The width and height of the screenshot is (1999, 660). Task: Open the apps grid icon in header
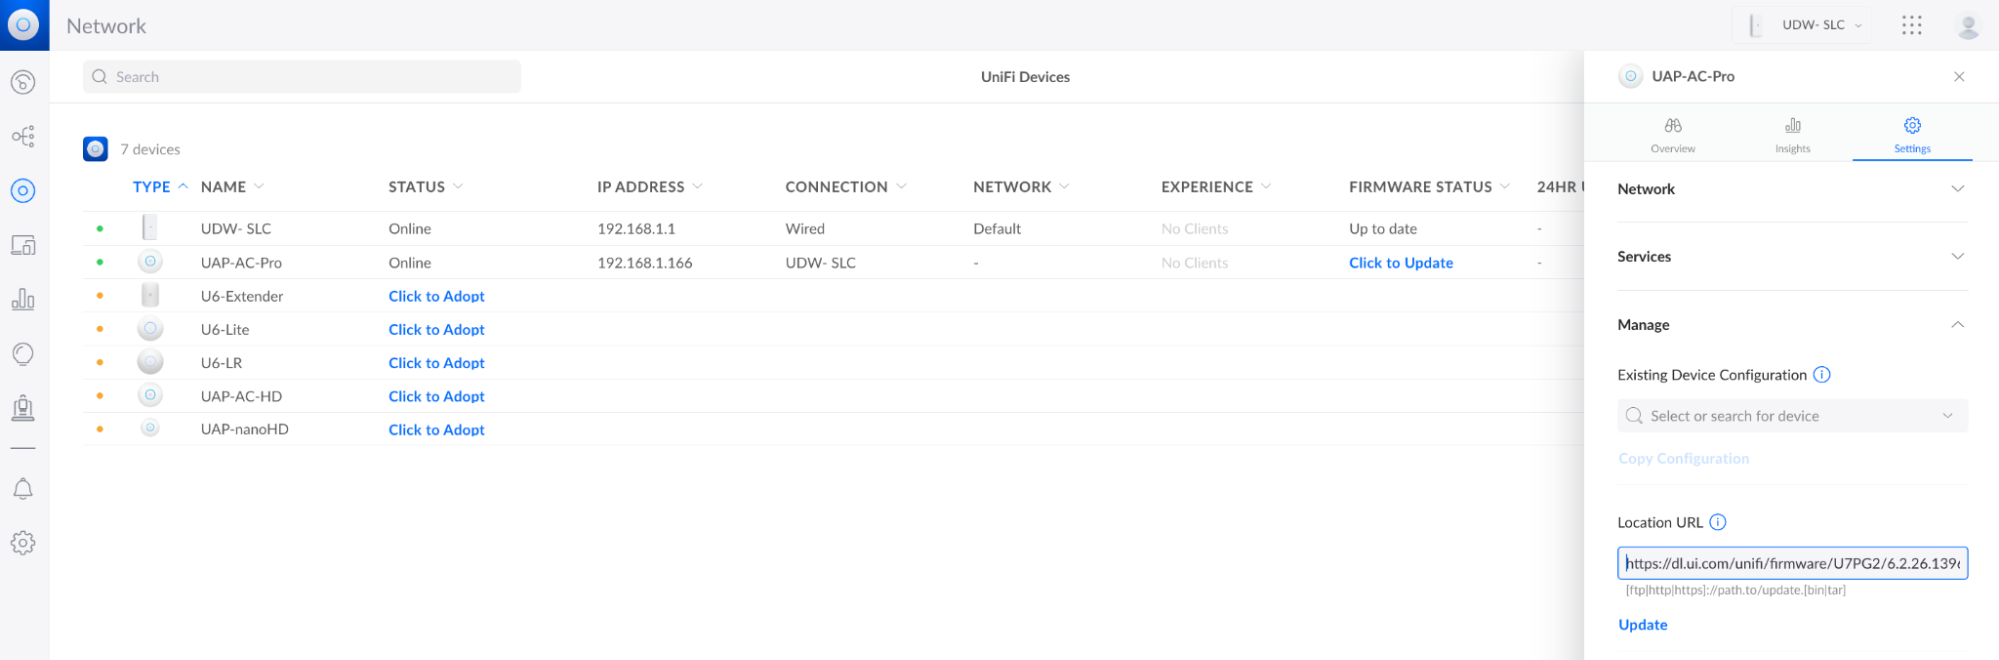pos(1911,25)
